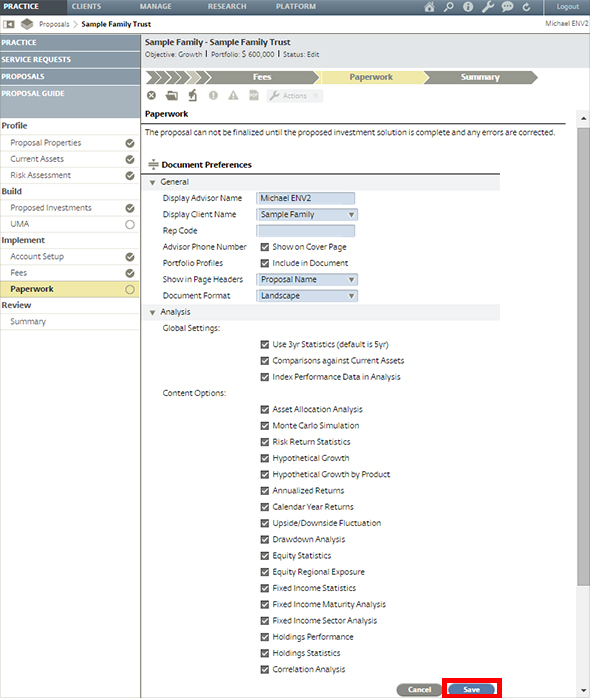Open the Display Client Name dropdown
The height and width of the screenshot is (698, 590).
point(307,215)
